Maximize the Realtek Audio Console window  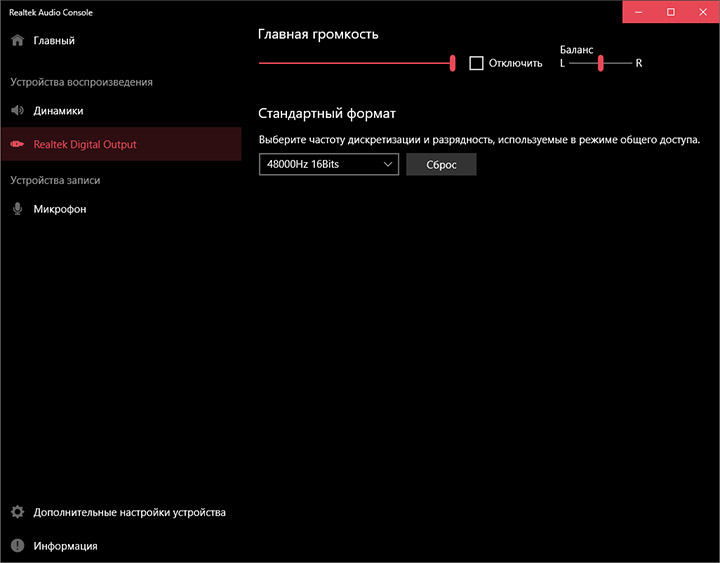click(671, 12)
